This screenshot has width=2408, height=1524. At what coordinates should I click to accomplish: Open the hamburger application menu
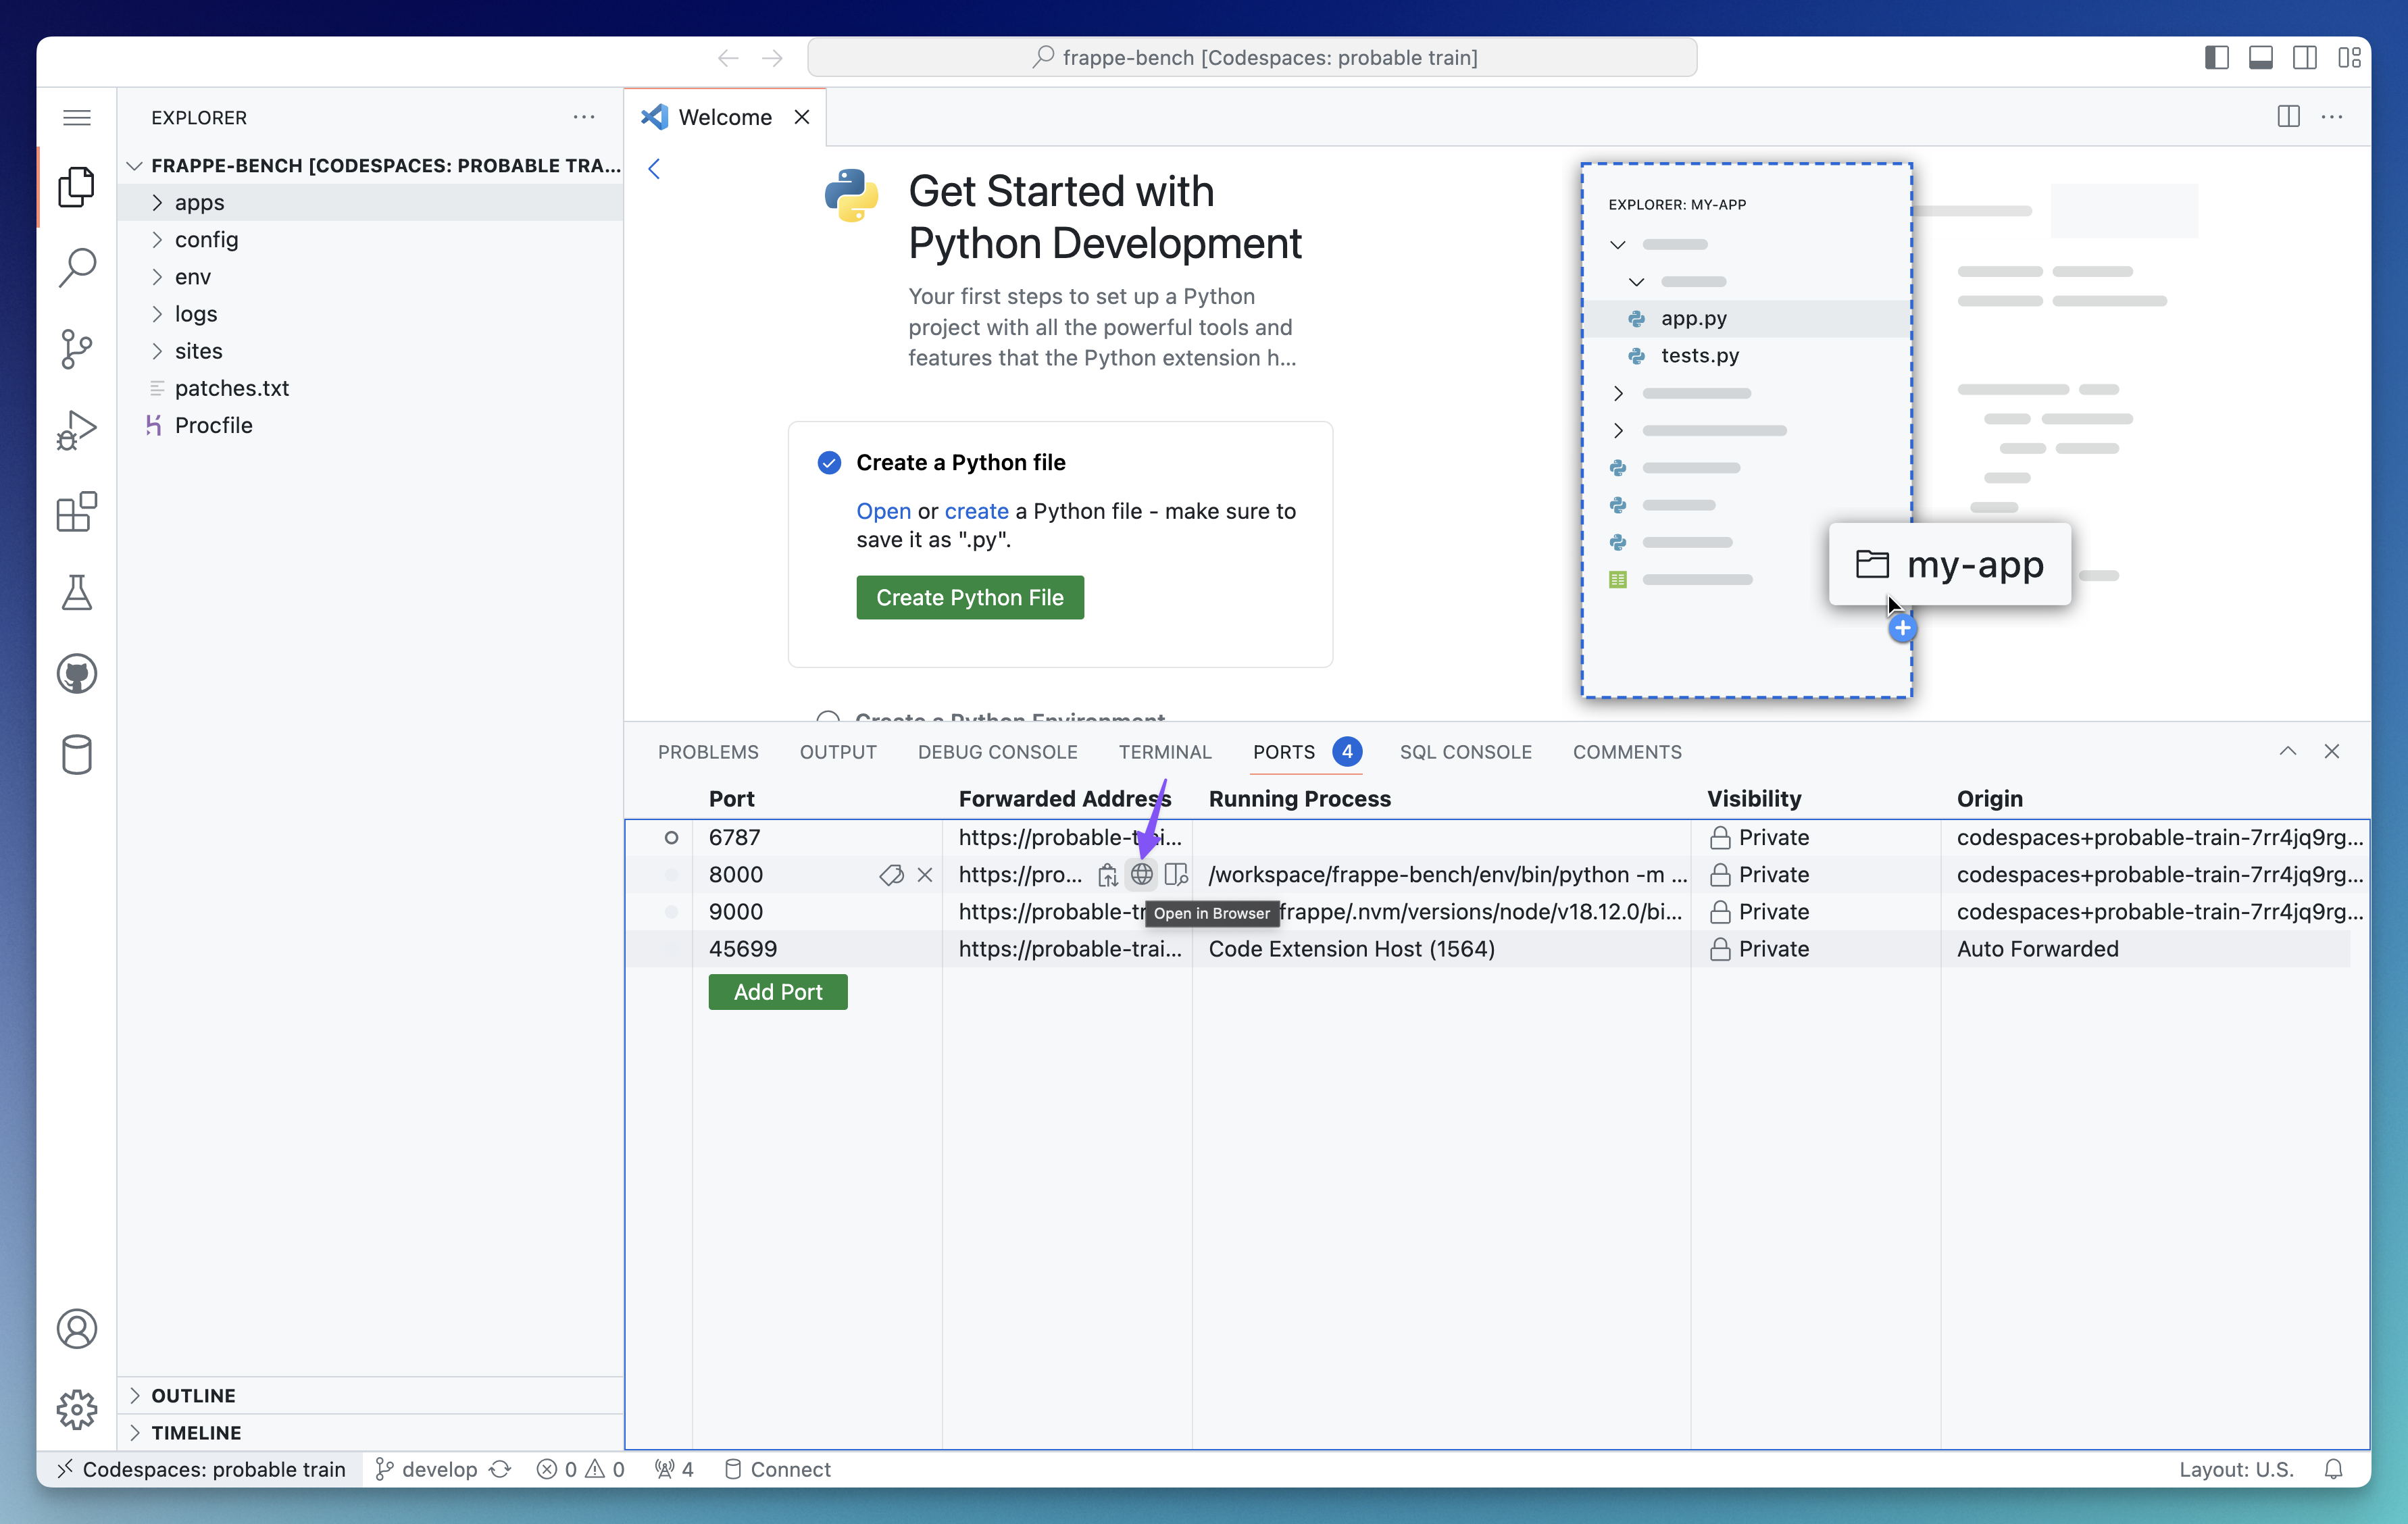point(77,118)
